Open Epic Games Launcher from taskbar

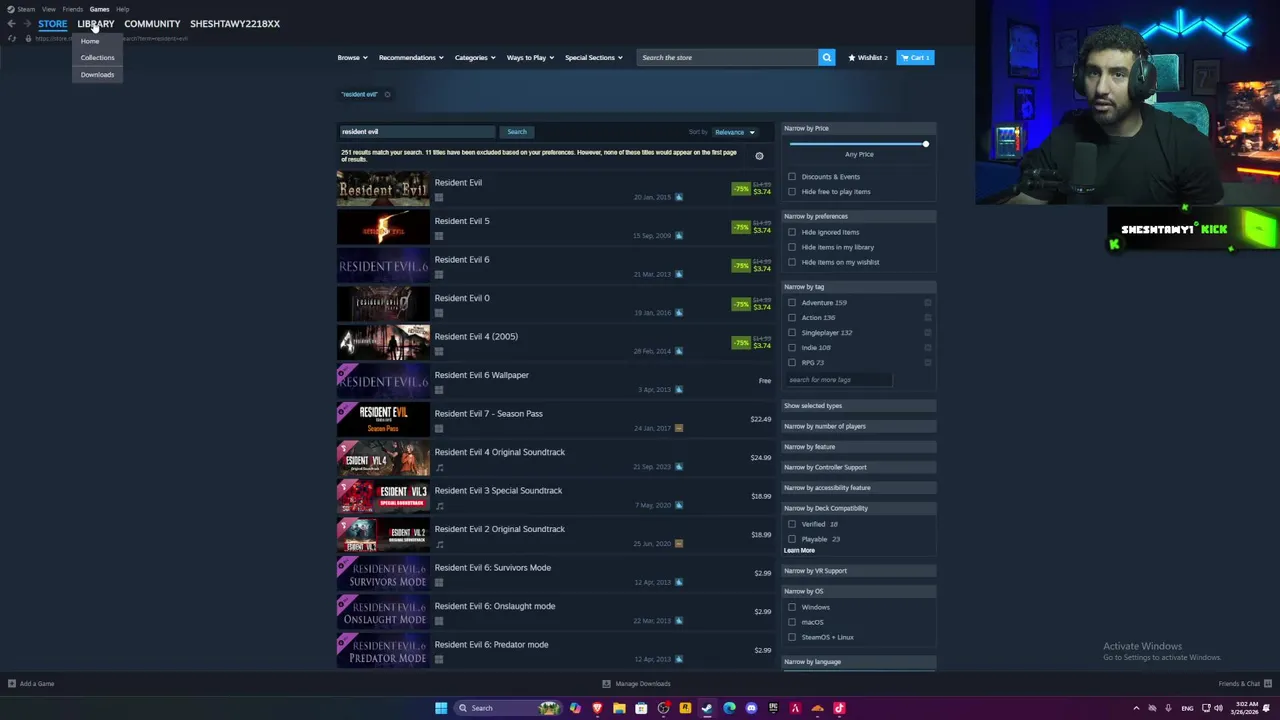(x=773, y=708)
